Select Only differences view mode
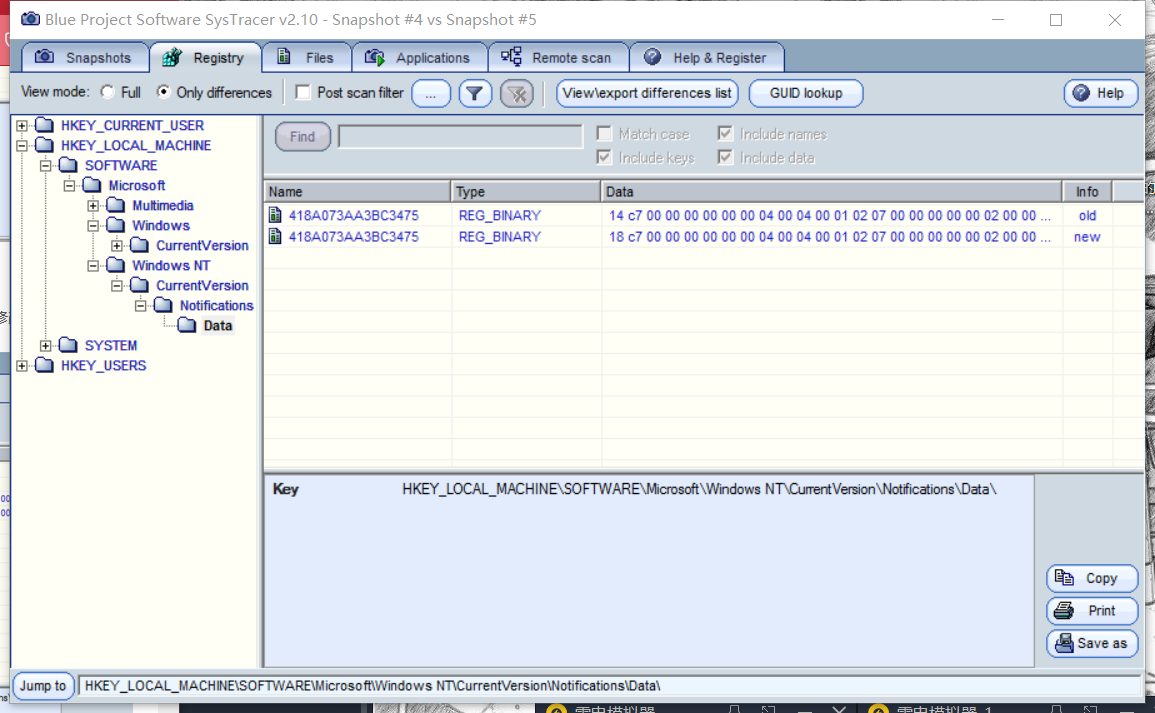Image resolution: width=1155 pixels, height=713 pixels. pyautogui.click(x=164, y=92)
